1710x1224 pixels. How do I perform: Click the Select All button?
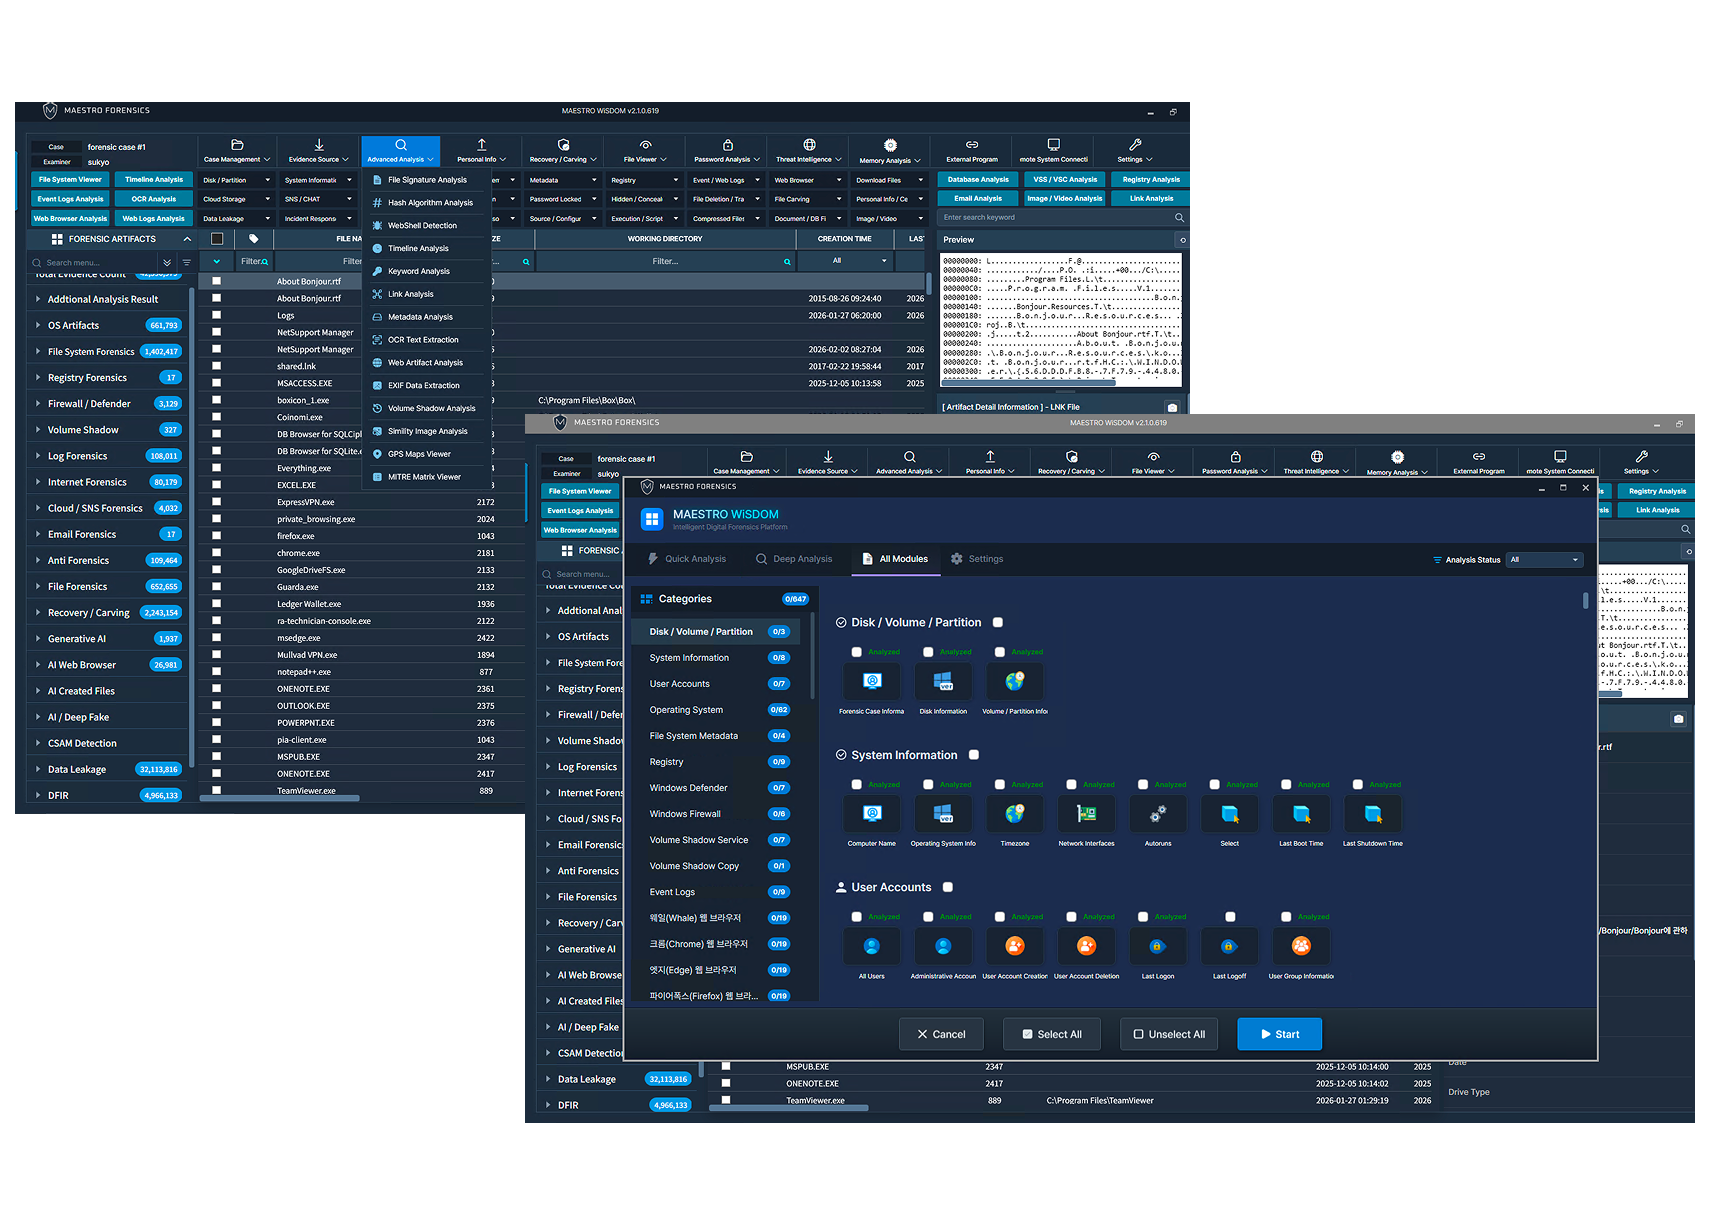(1052, 1034)
